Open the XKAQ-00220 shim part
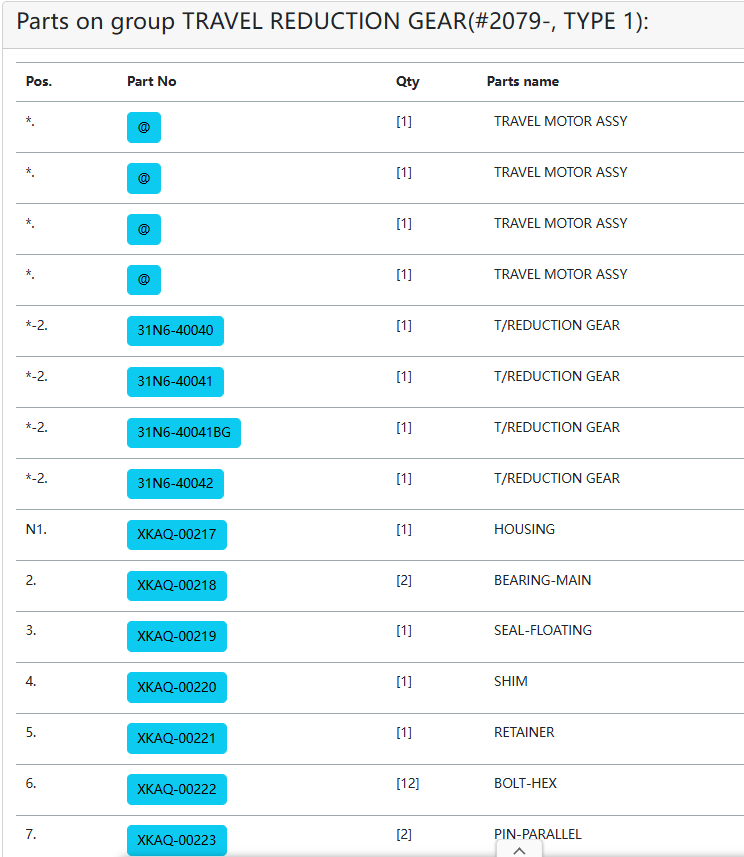Screen dimensions: 744x857 (x=177, y=687)
